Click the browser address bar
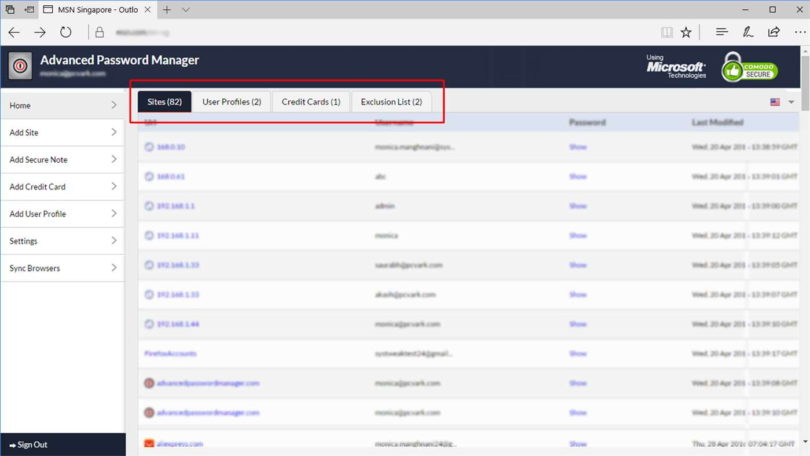The width and height of the screenshot is (810, 456). (370, 32)
